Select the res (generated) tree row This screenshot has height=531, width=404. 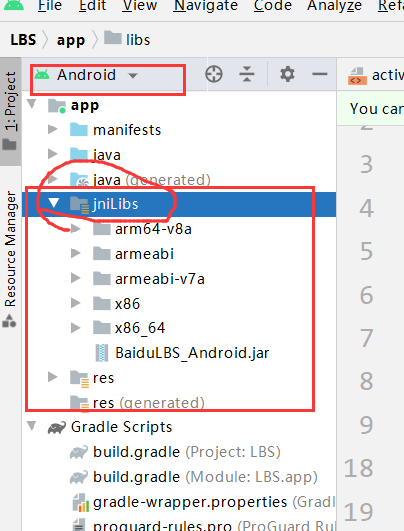179,402
